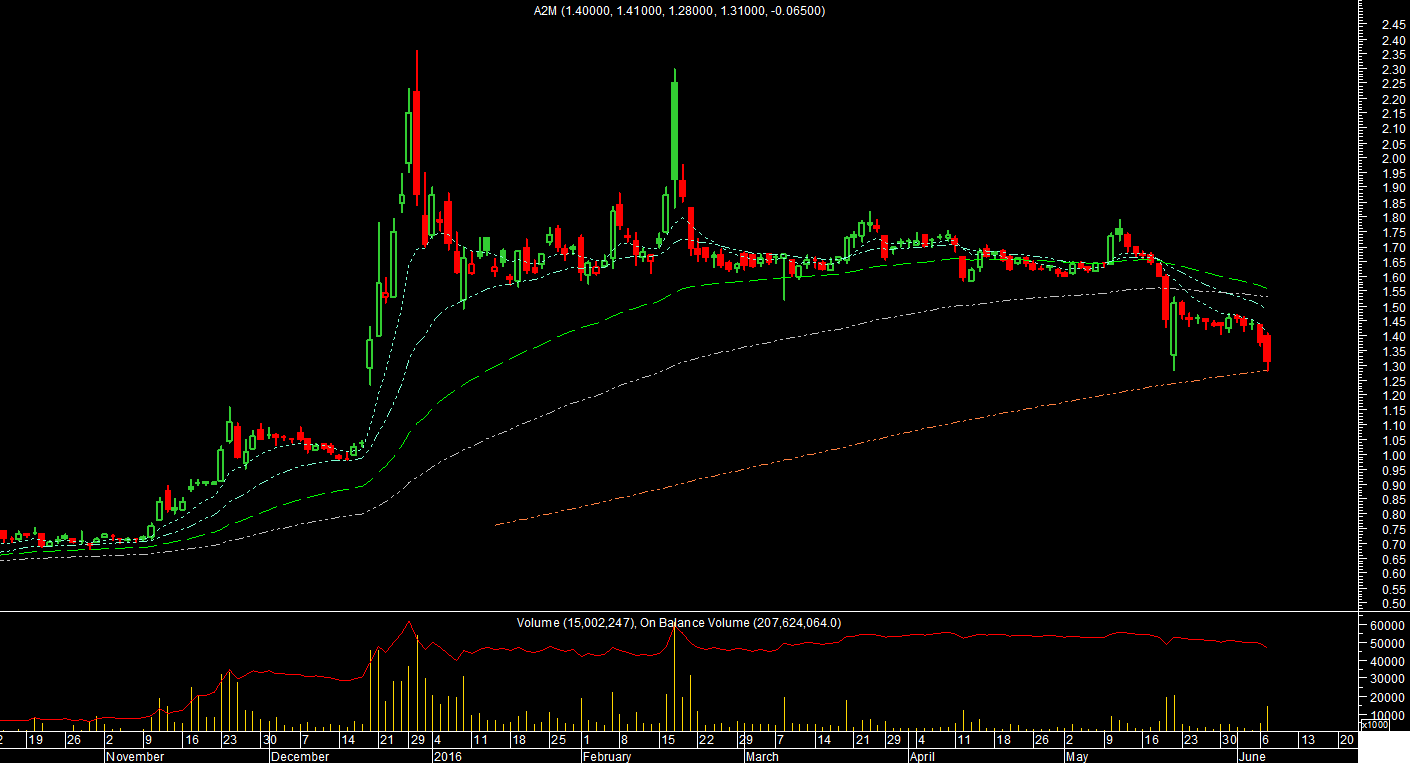
Task: Select the May month label
Action: tap(1077, 757)
